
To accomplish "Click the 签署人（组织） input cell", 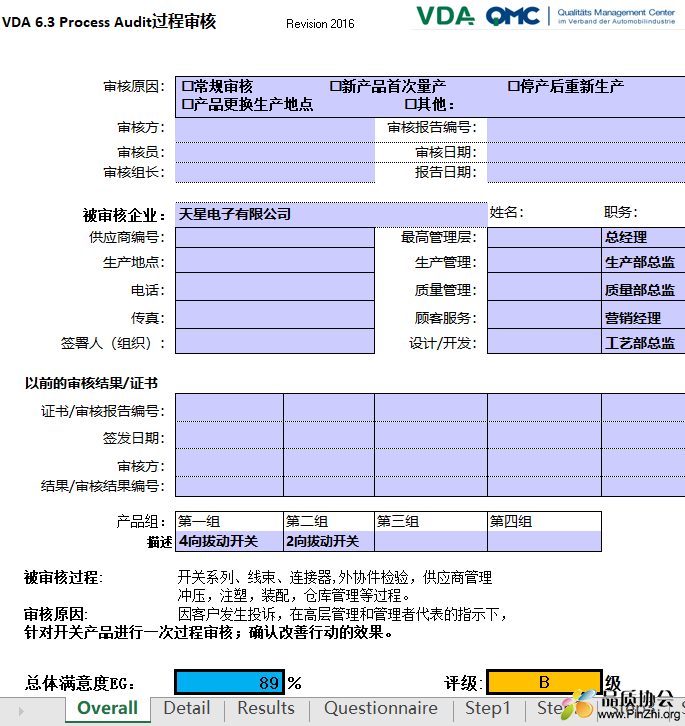I will click(275, 341).
